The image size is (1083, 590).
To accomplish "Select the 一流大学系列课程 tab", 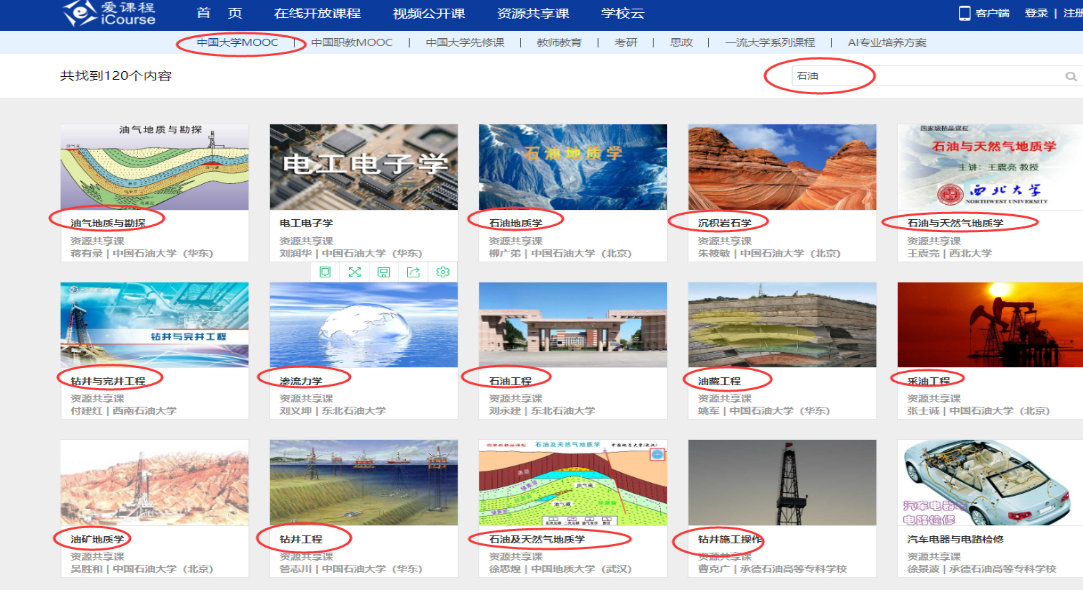I will pos(770,42).
